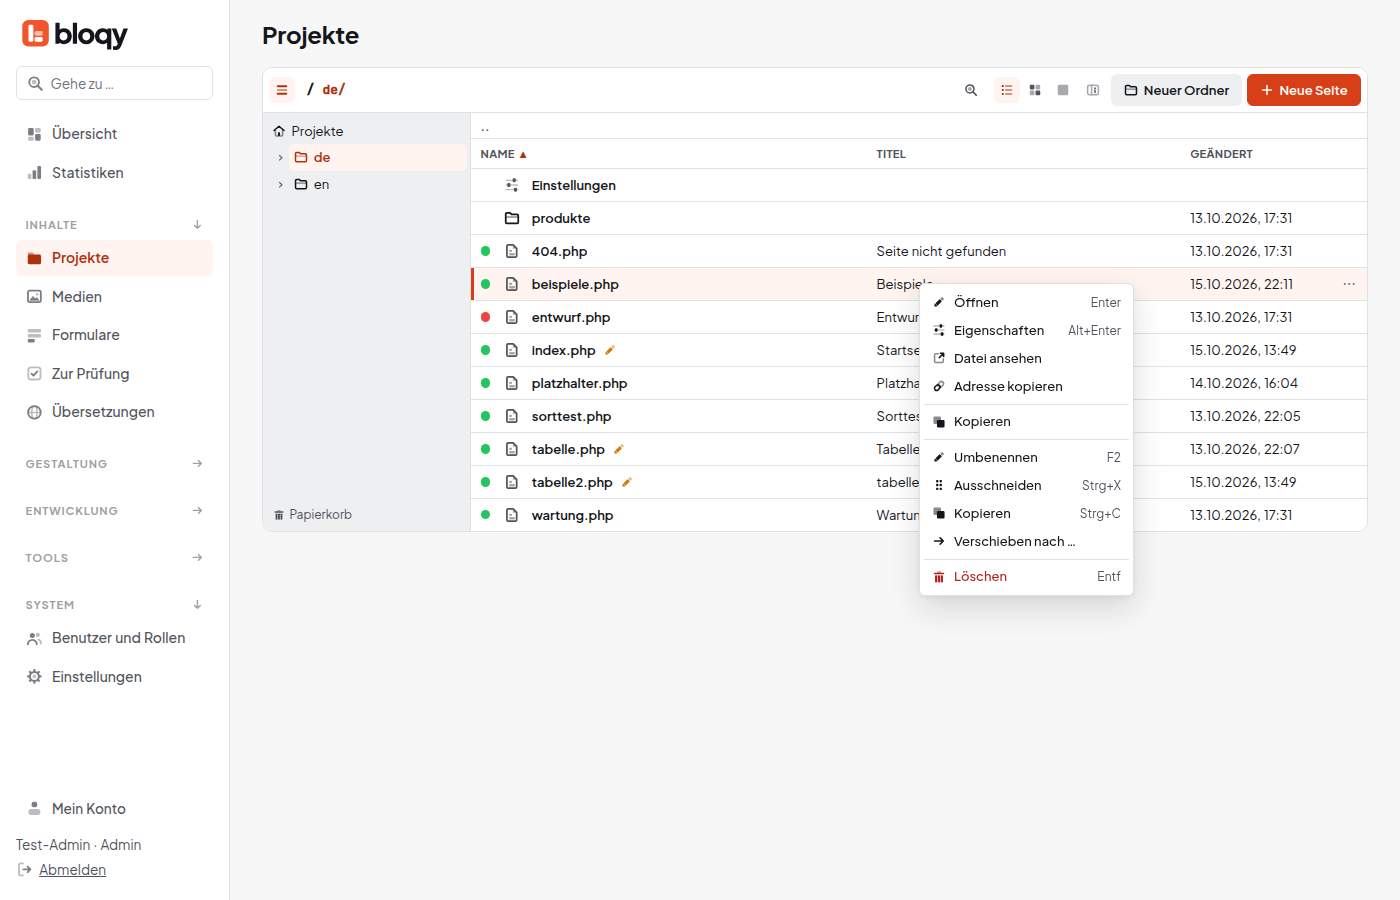The image size is (1400, 900).
Task: Switch to small grid view layout
Action: 1035,90
